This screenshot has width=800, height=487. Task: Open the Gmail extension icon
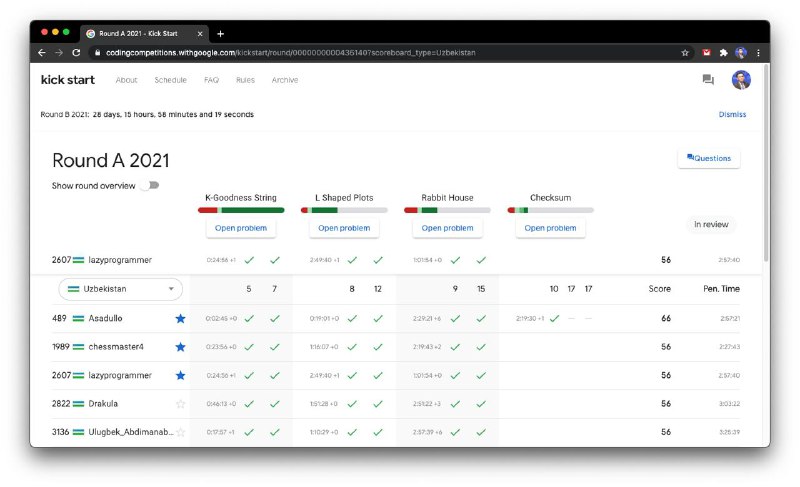pyautogui.click(x=706, y=53)
